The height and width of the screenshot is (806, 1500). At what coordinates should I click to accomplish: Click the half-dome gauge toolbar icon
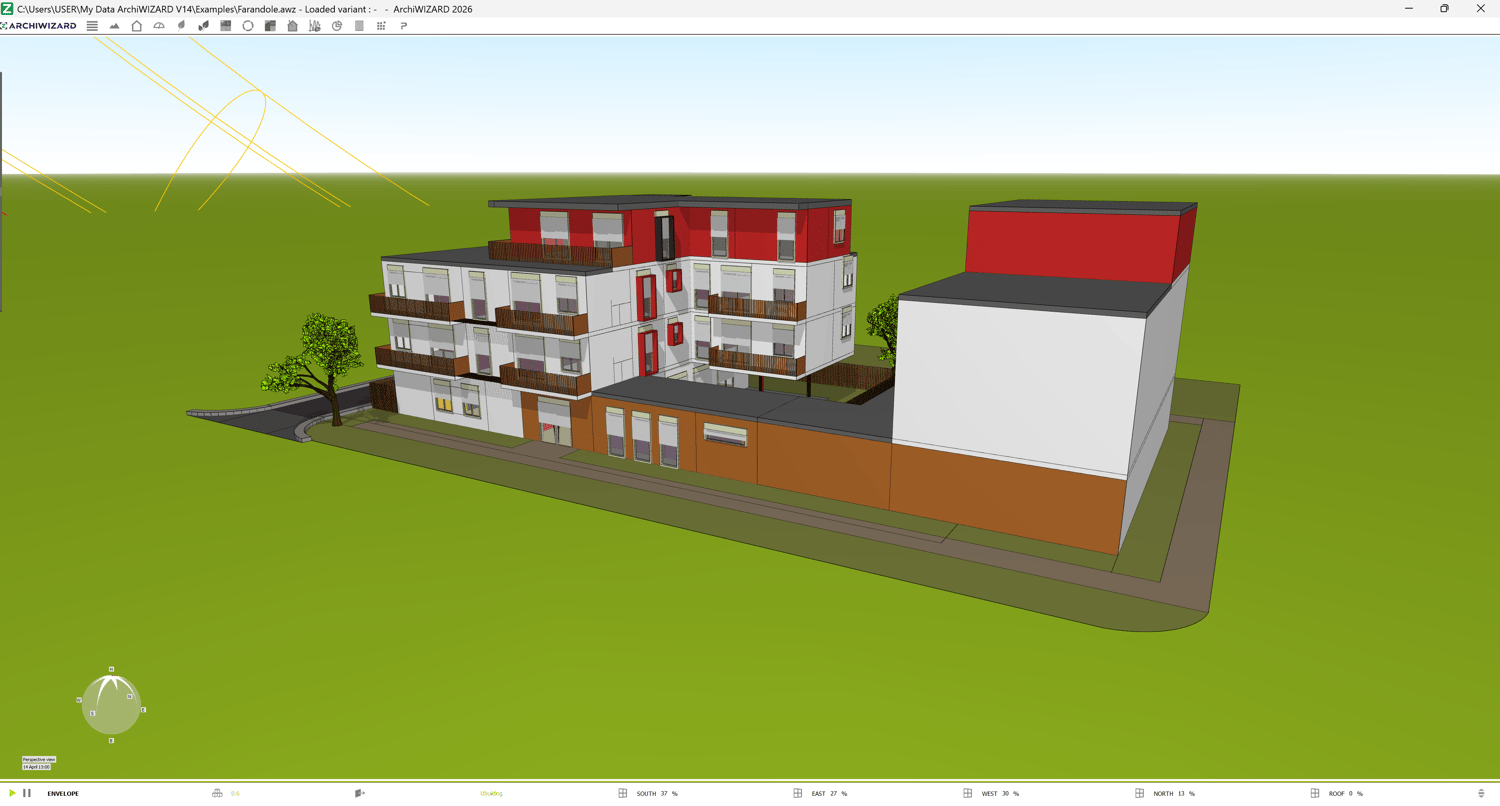tap(159, 26)
